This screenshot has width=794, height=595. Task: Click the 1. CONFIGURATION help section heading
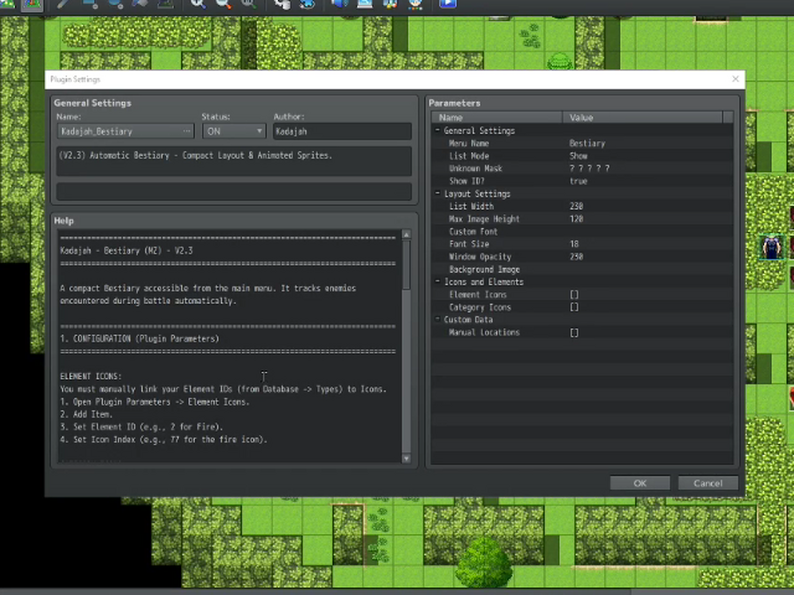tap(139, 339)
